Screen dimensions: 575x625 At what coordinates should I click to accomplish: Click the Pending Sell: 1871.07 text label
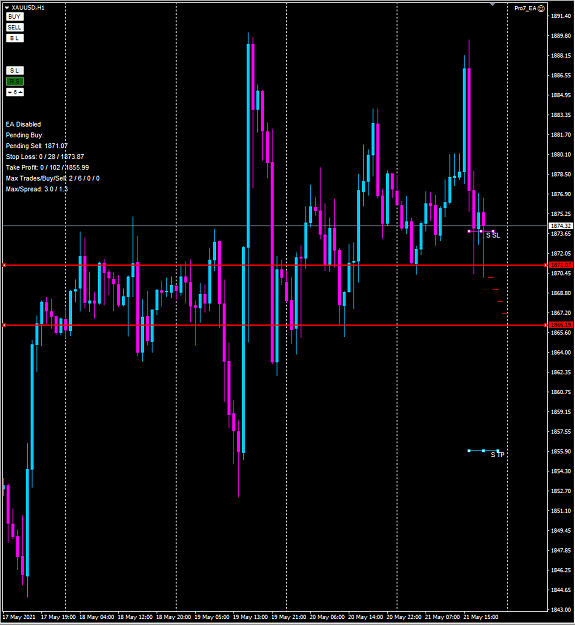[x=37, y=146]
